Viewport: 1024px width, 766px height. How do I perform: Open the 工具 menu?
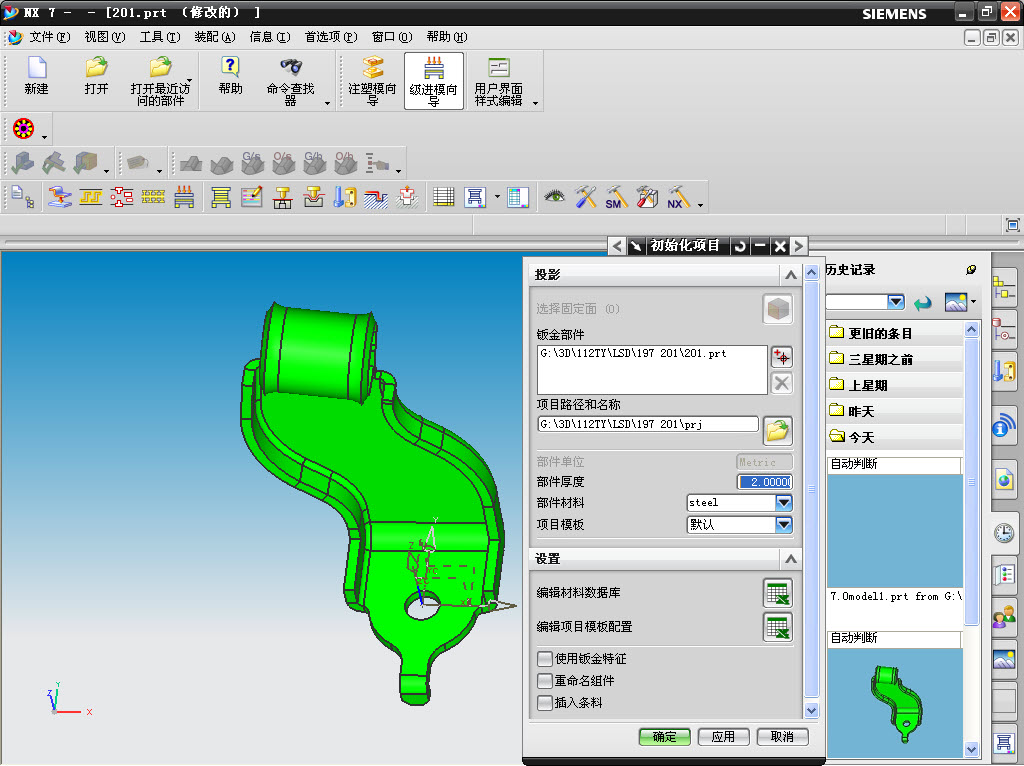pyautogui.click(x=159, y=37)
